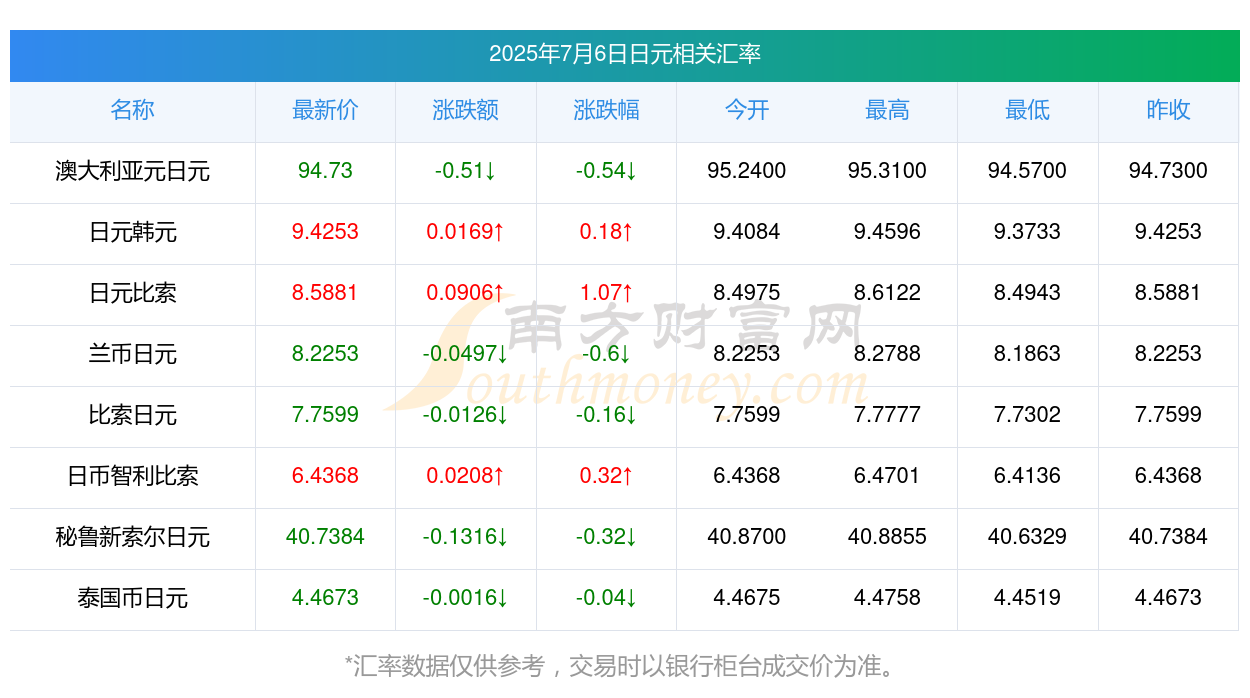Click the 涨跌幅 column header

coord(606,110)
